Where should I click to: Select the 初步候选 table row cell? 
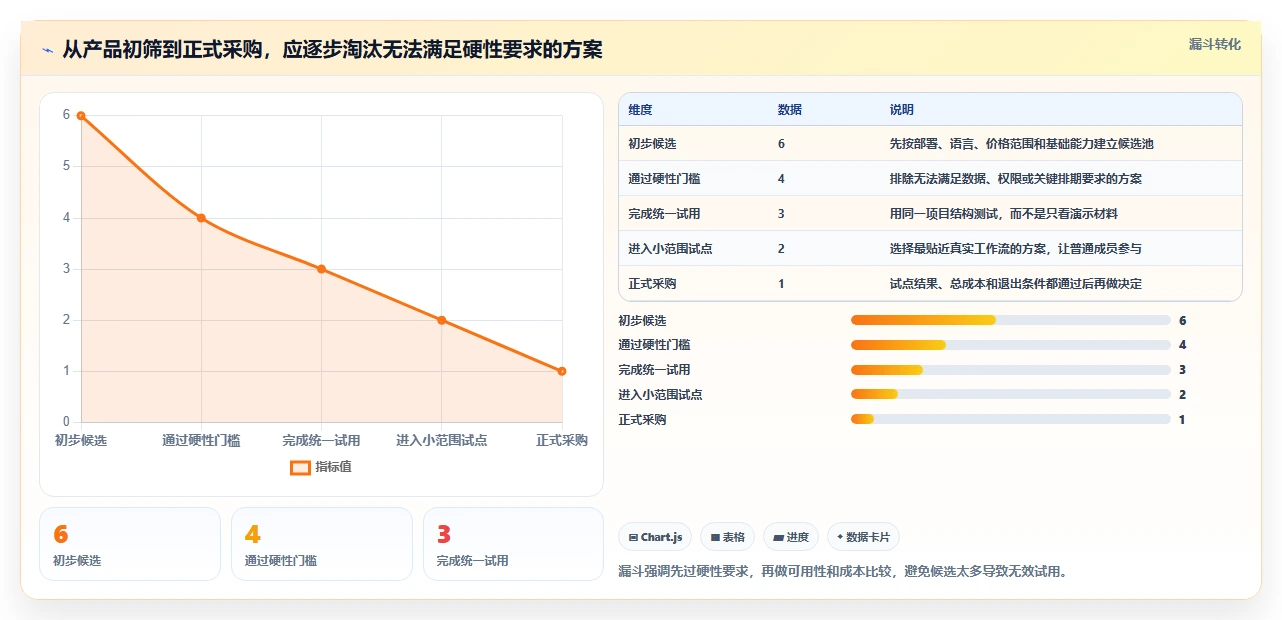tap(652, 144)
